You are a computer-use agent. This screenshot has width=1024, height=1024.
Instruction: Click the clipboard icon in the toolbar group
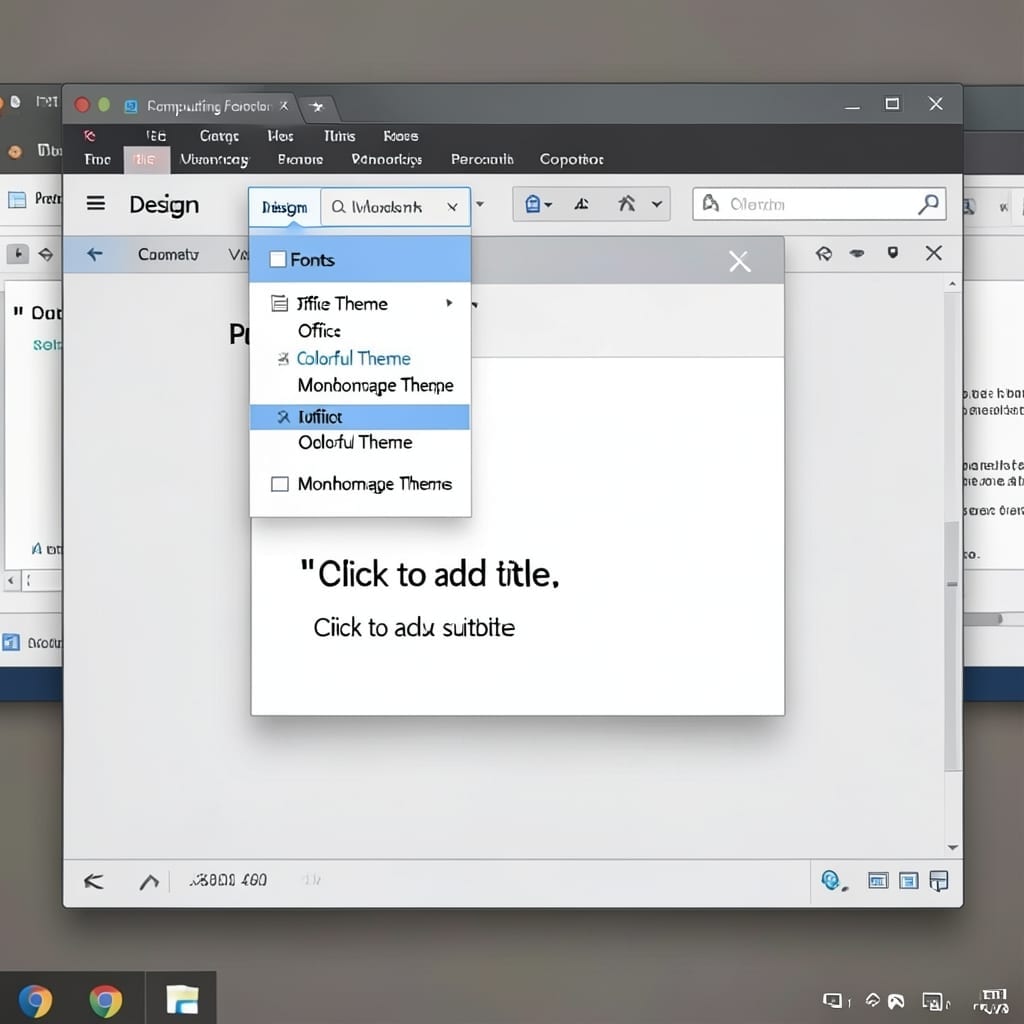532,204
